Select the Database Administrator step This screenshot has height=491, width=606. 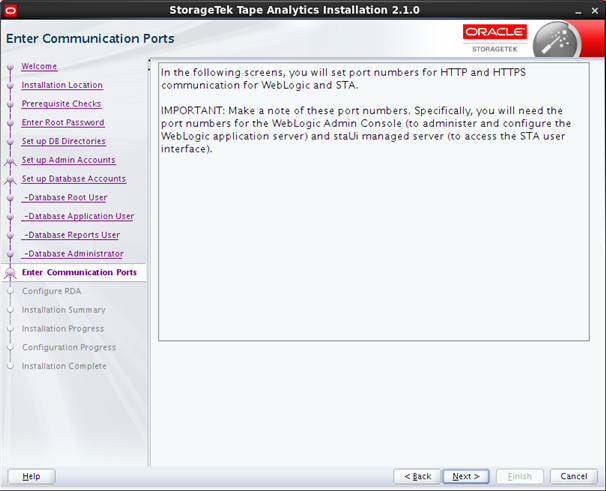click(73, 254)
